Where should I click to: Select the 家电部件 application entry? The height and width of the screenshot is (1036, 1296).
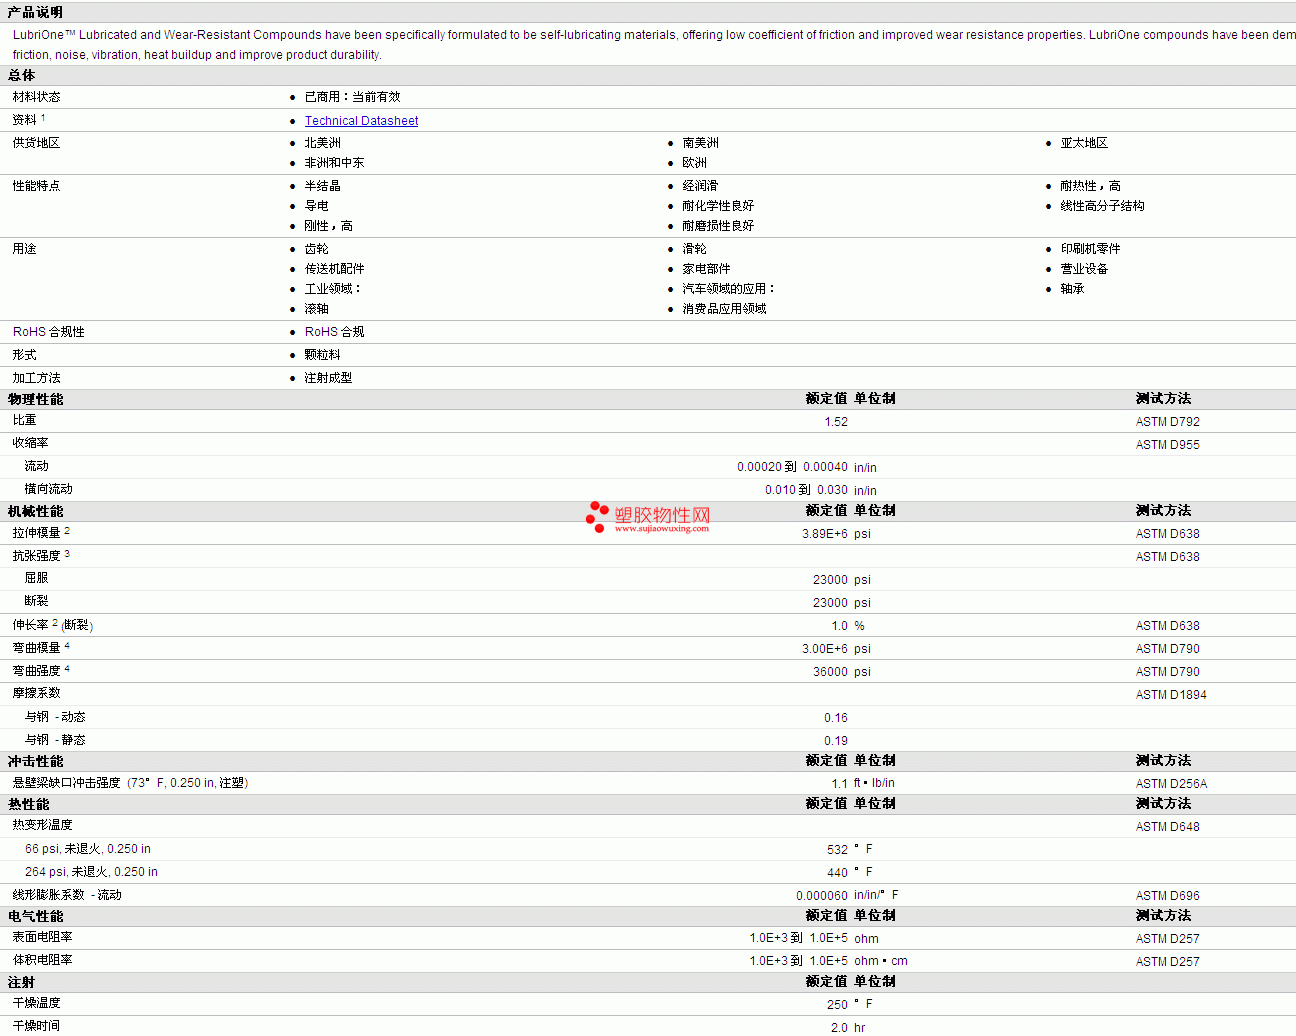706,269
